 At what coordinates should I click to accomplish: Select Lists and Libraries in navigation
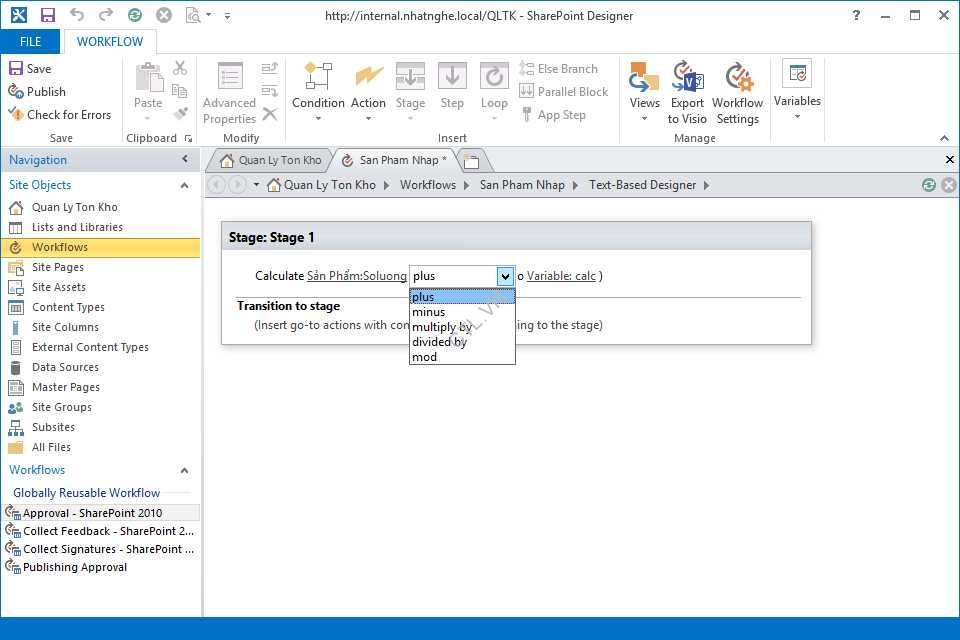coord(77,227)
